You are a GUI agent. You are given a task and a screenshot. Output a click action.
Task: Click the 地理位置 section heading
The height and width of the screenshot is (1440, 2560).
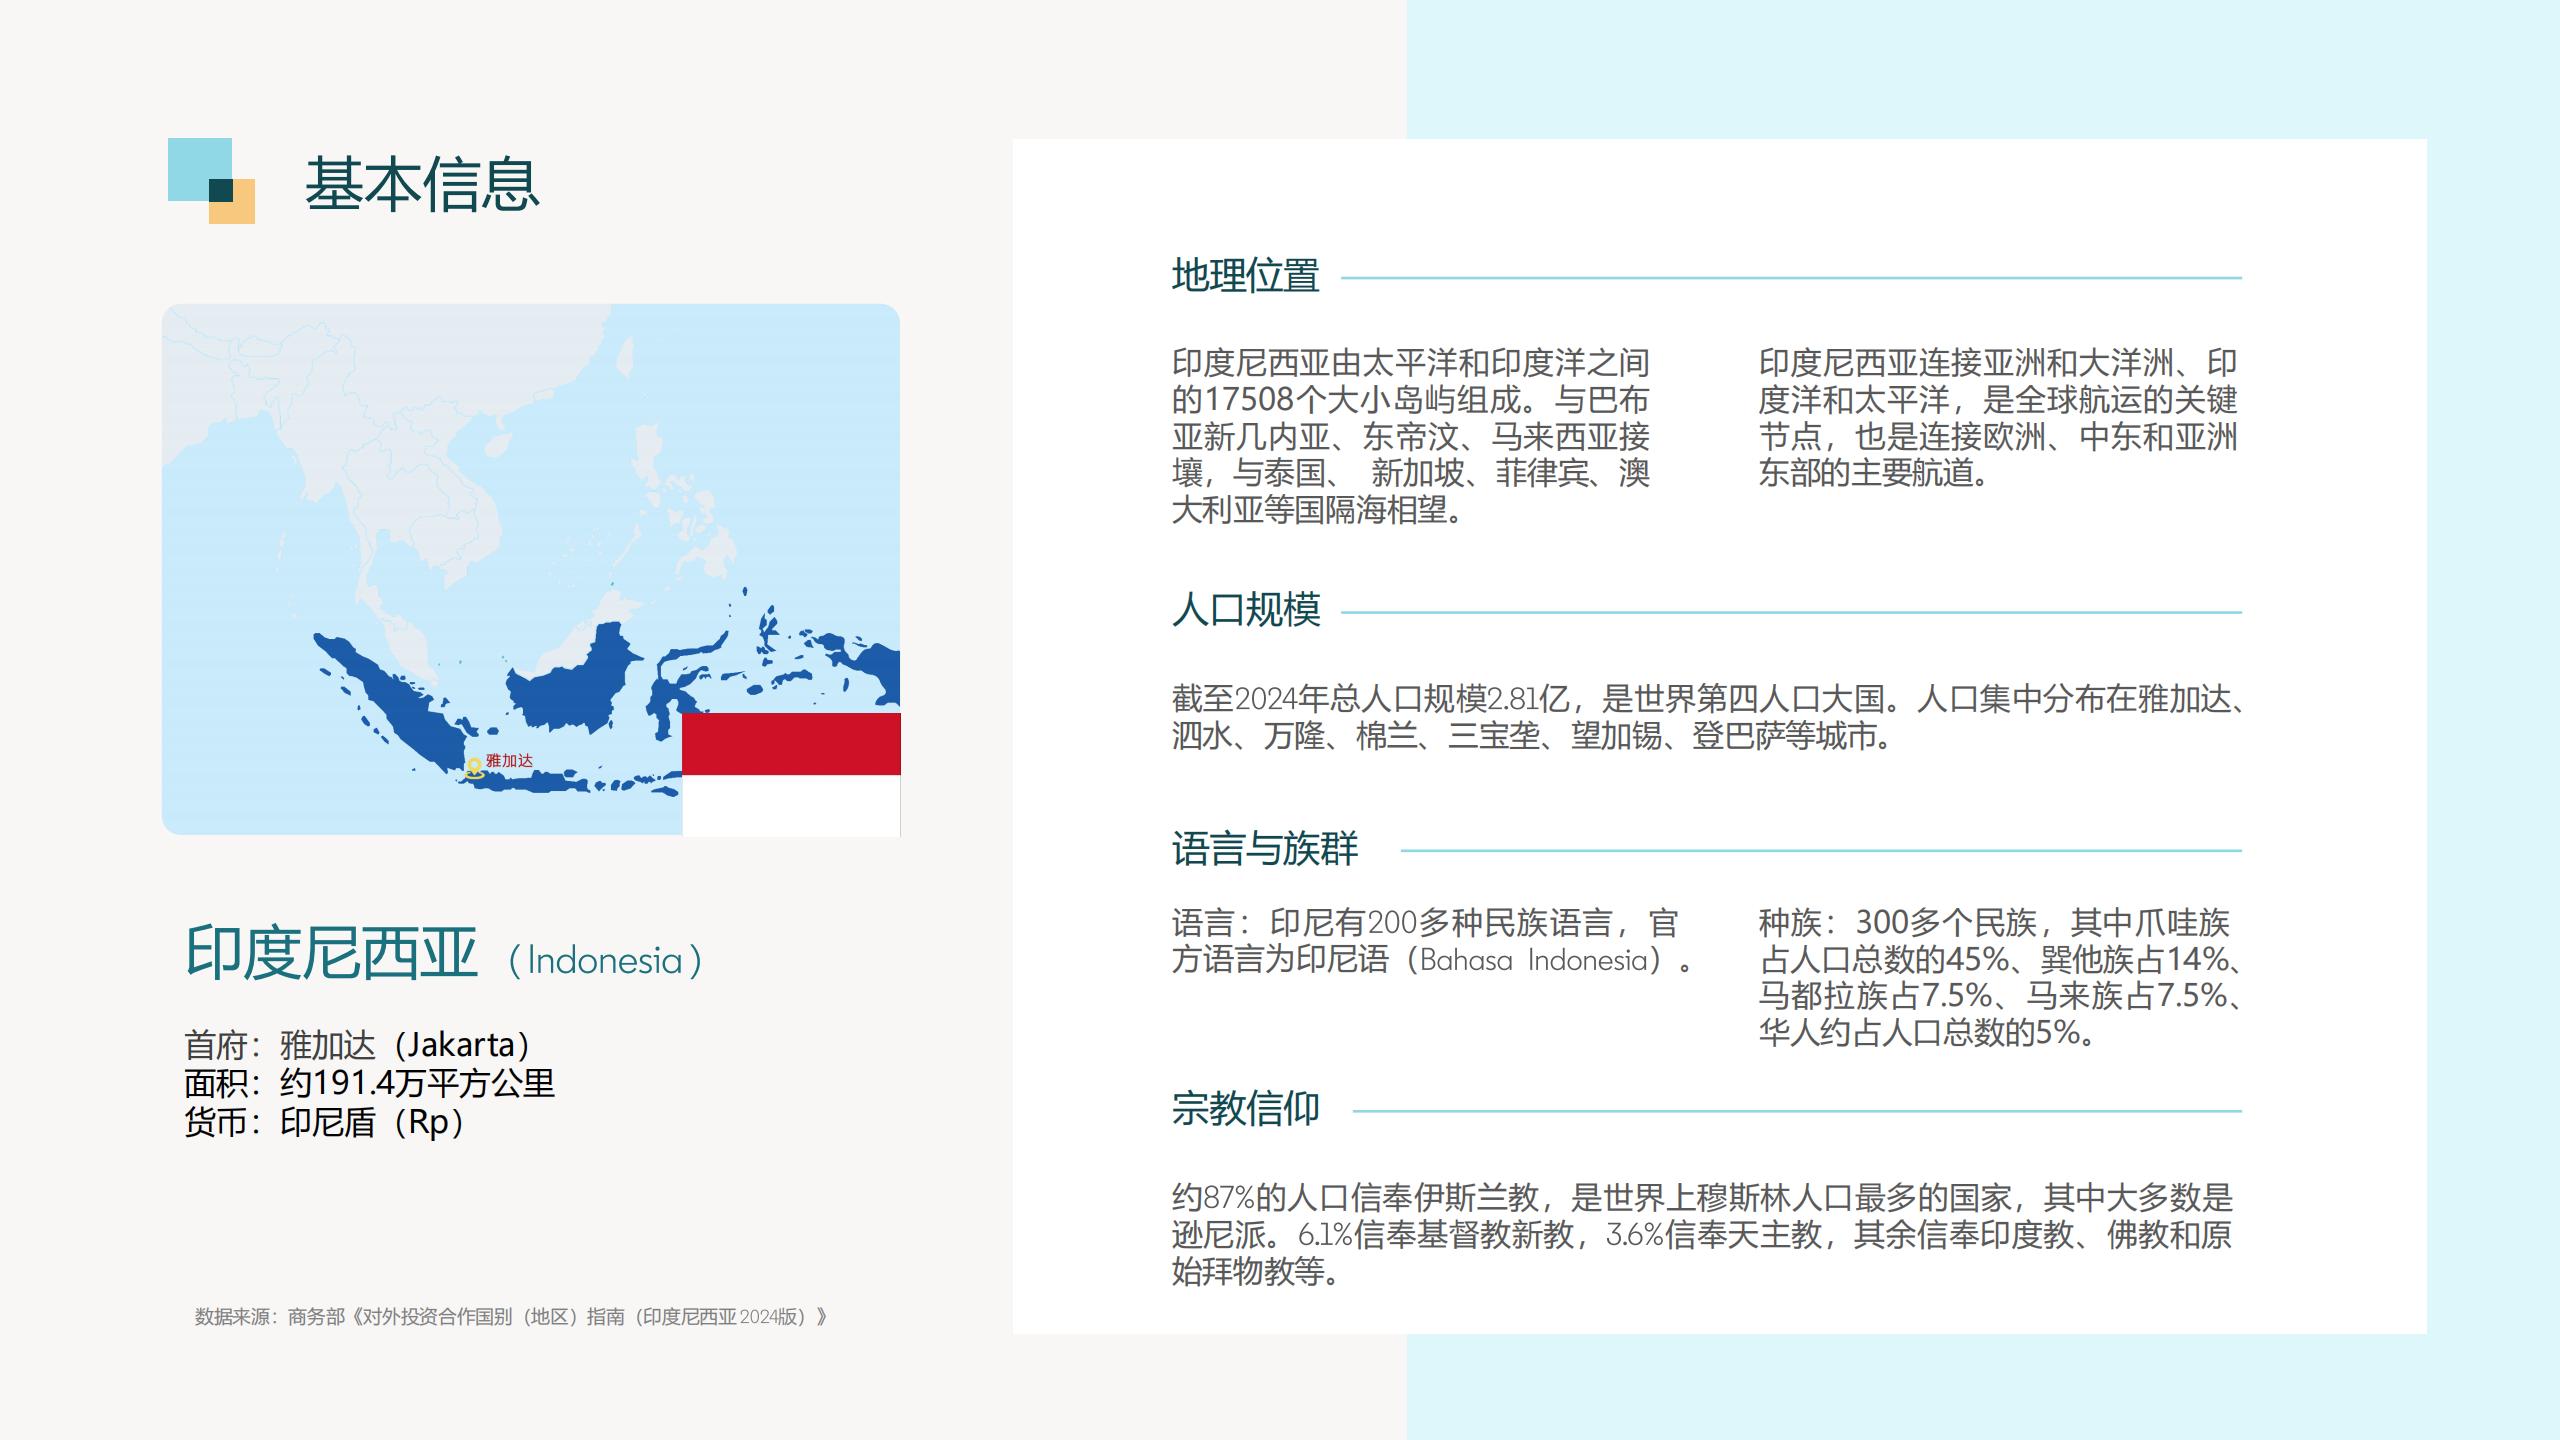tap(1245, 276)
